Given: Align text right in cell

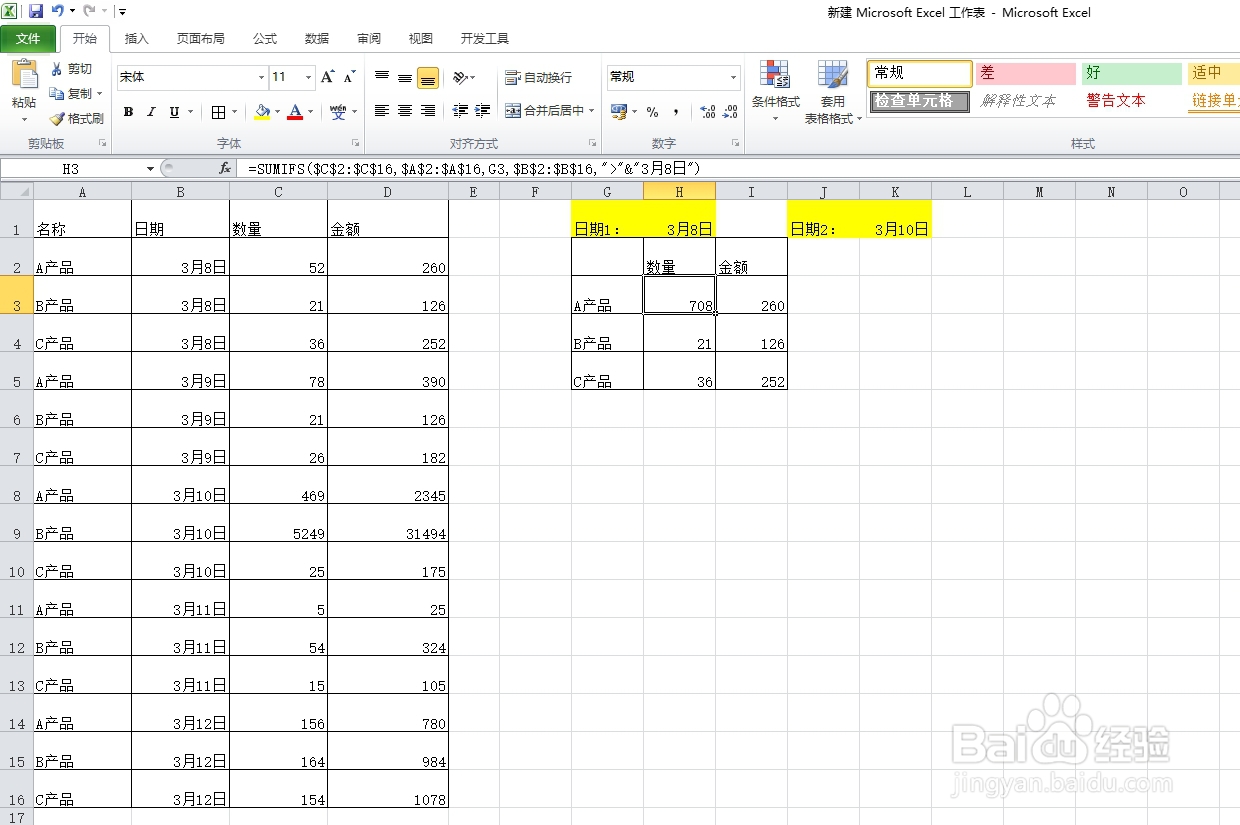Looking at the screenshot, I should click(428, 111).
